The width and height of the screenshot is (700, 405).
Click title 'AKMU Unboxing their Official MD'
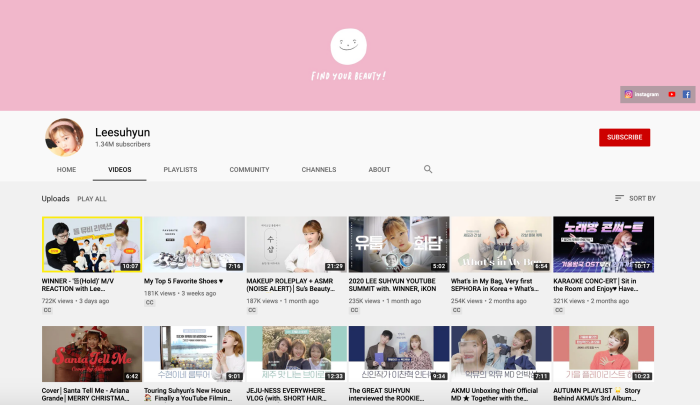495,394
